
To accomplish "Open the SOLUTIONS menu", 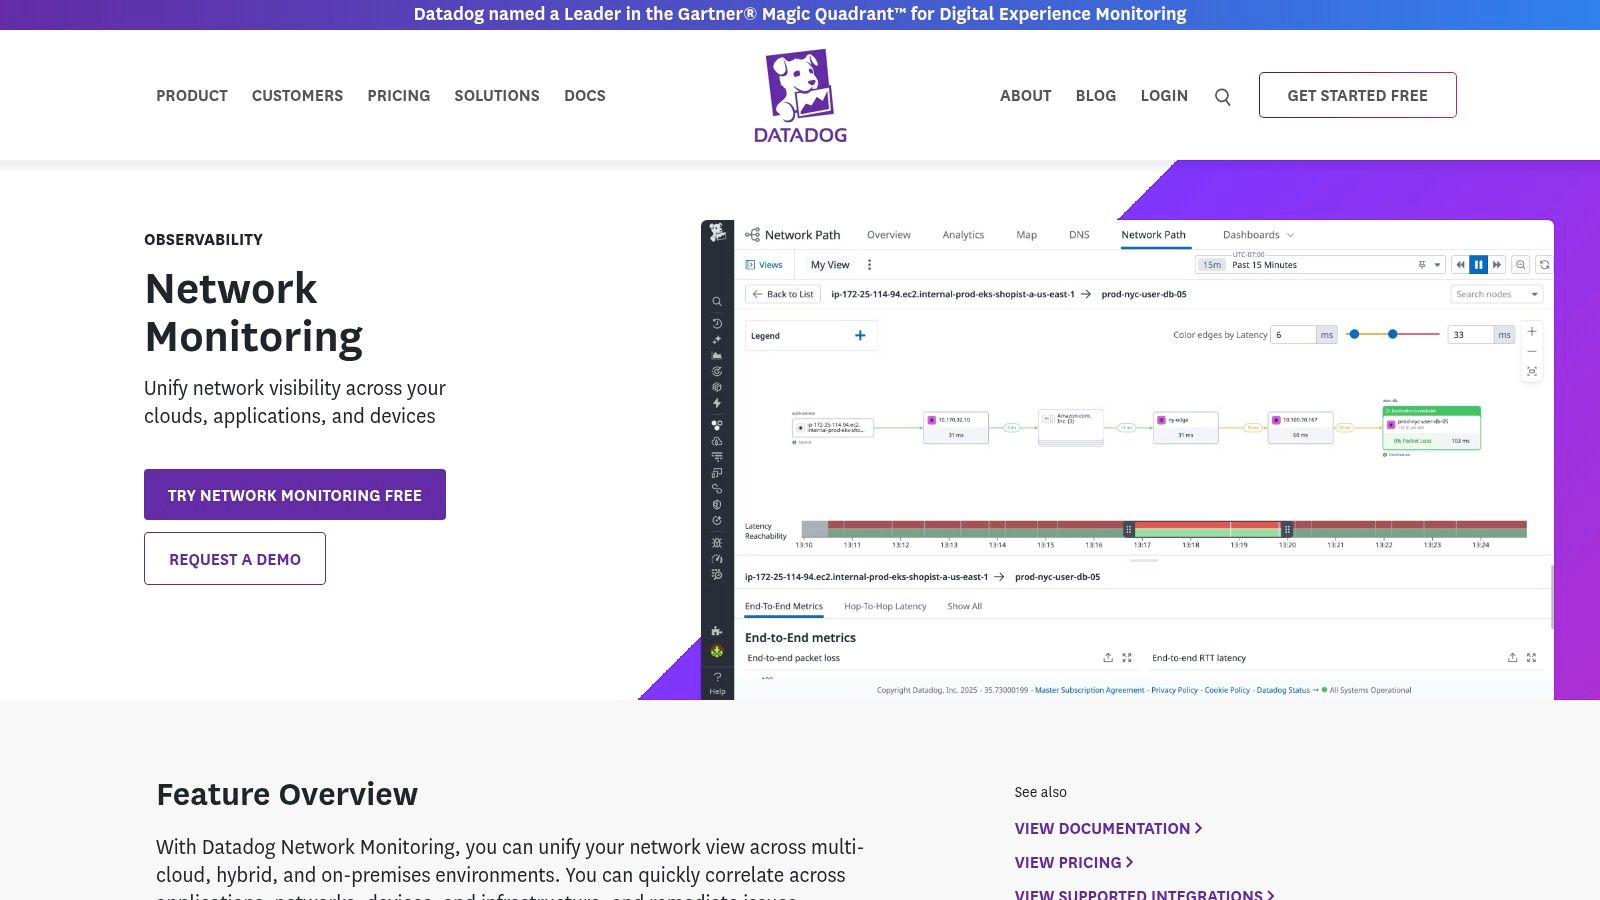I will tap(496, 95).
